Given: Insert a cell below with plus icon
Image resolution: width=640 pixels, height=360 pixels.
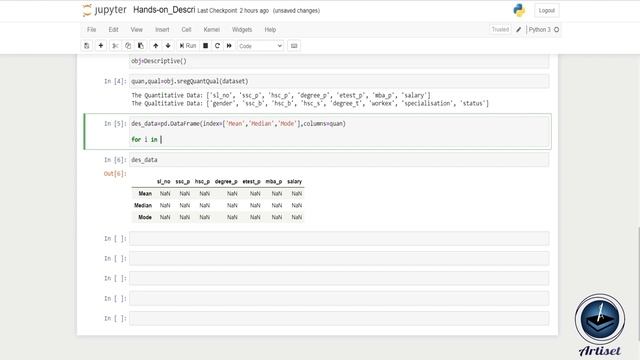Looking at the screenshot, I should pos(101,46).
